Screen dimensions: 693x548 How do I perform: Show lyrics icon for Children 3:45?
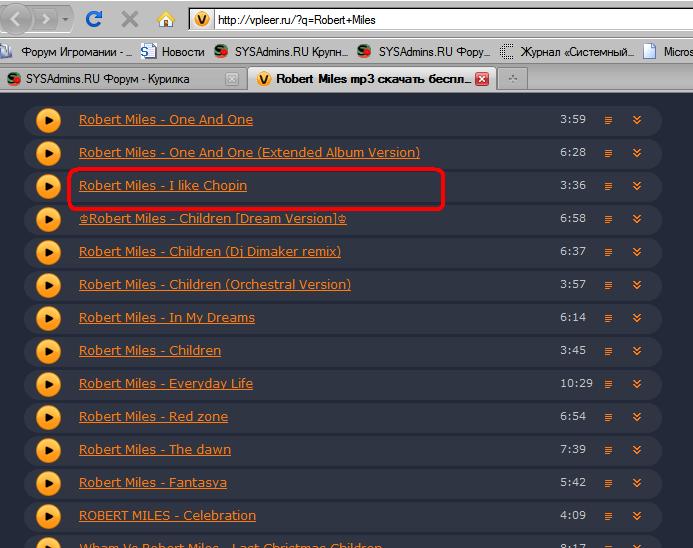pos(608,351)
